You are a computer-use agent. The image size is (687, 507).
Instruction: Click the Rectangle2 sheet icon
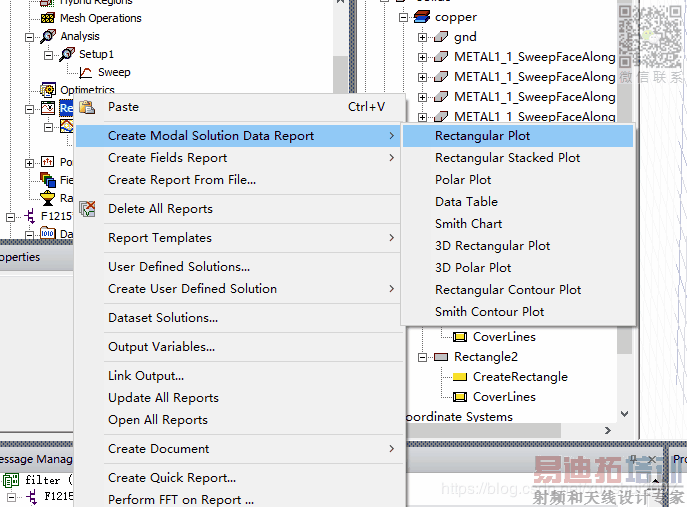click(441, 357)
